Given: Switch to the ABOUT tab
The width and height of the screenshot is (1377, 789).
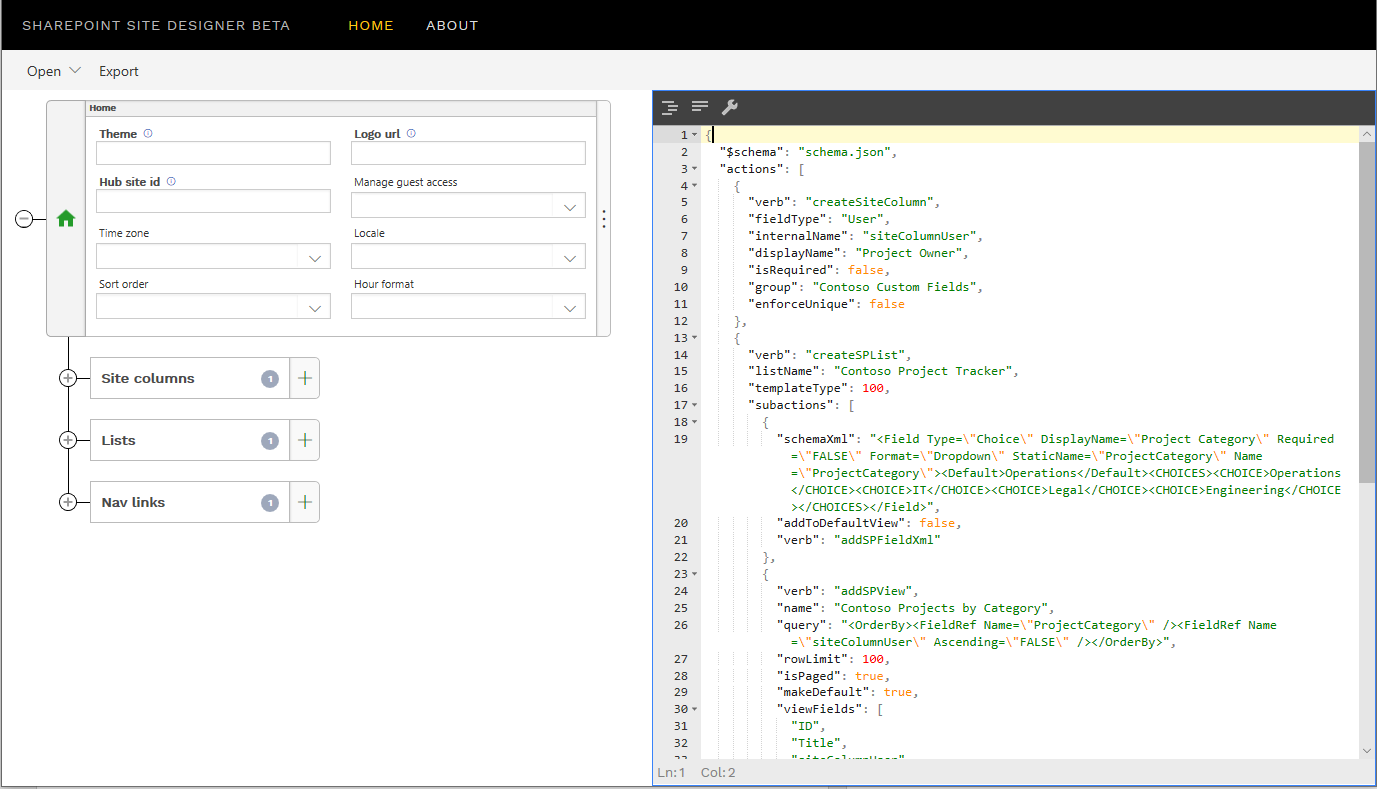Looking at the screenshot, I should [452, 26].
